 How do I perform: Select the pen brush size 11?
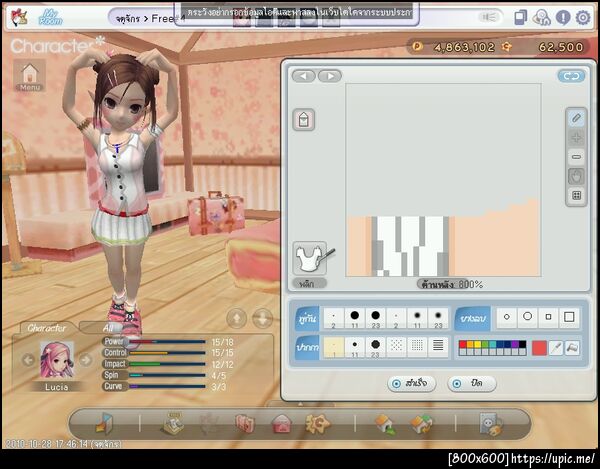[x=355, y=347]
